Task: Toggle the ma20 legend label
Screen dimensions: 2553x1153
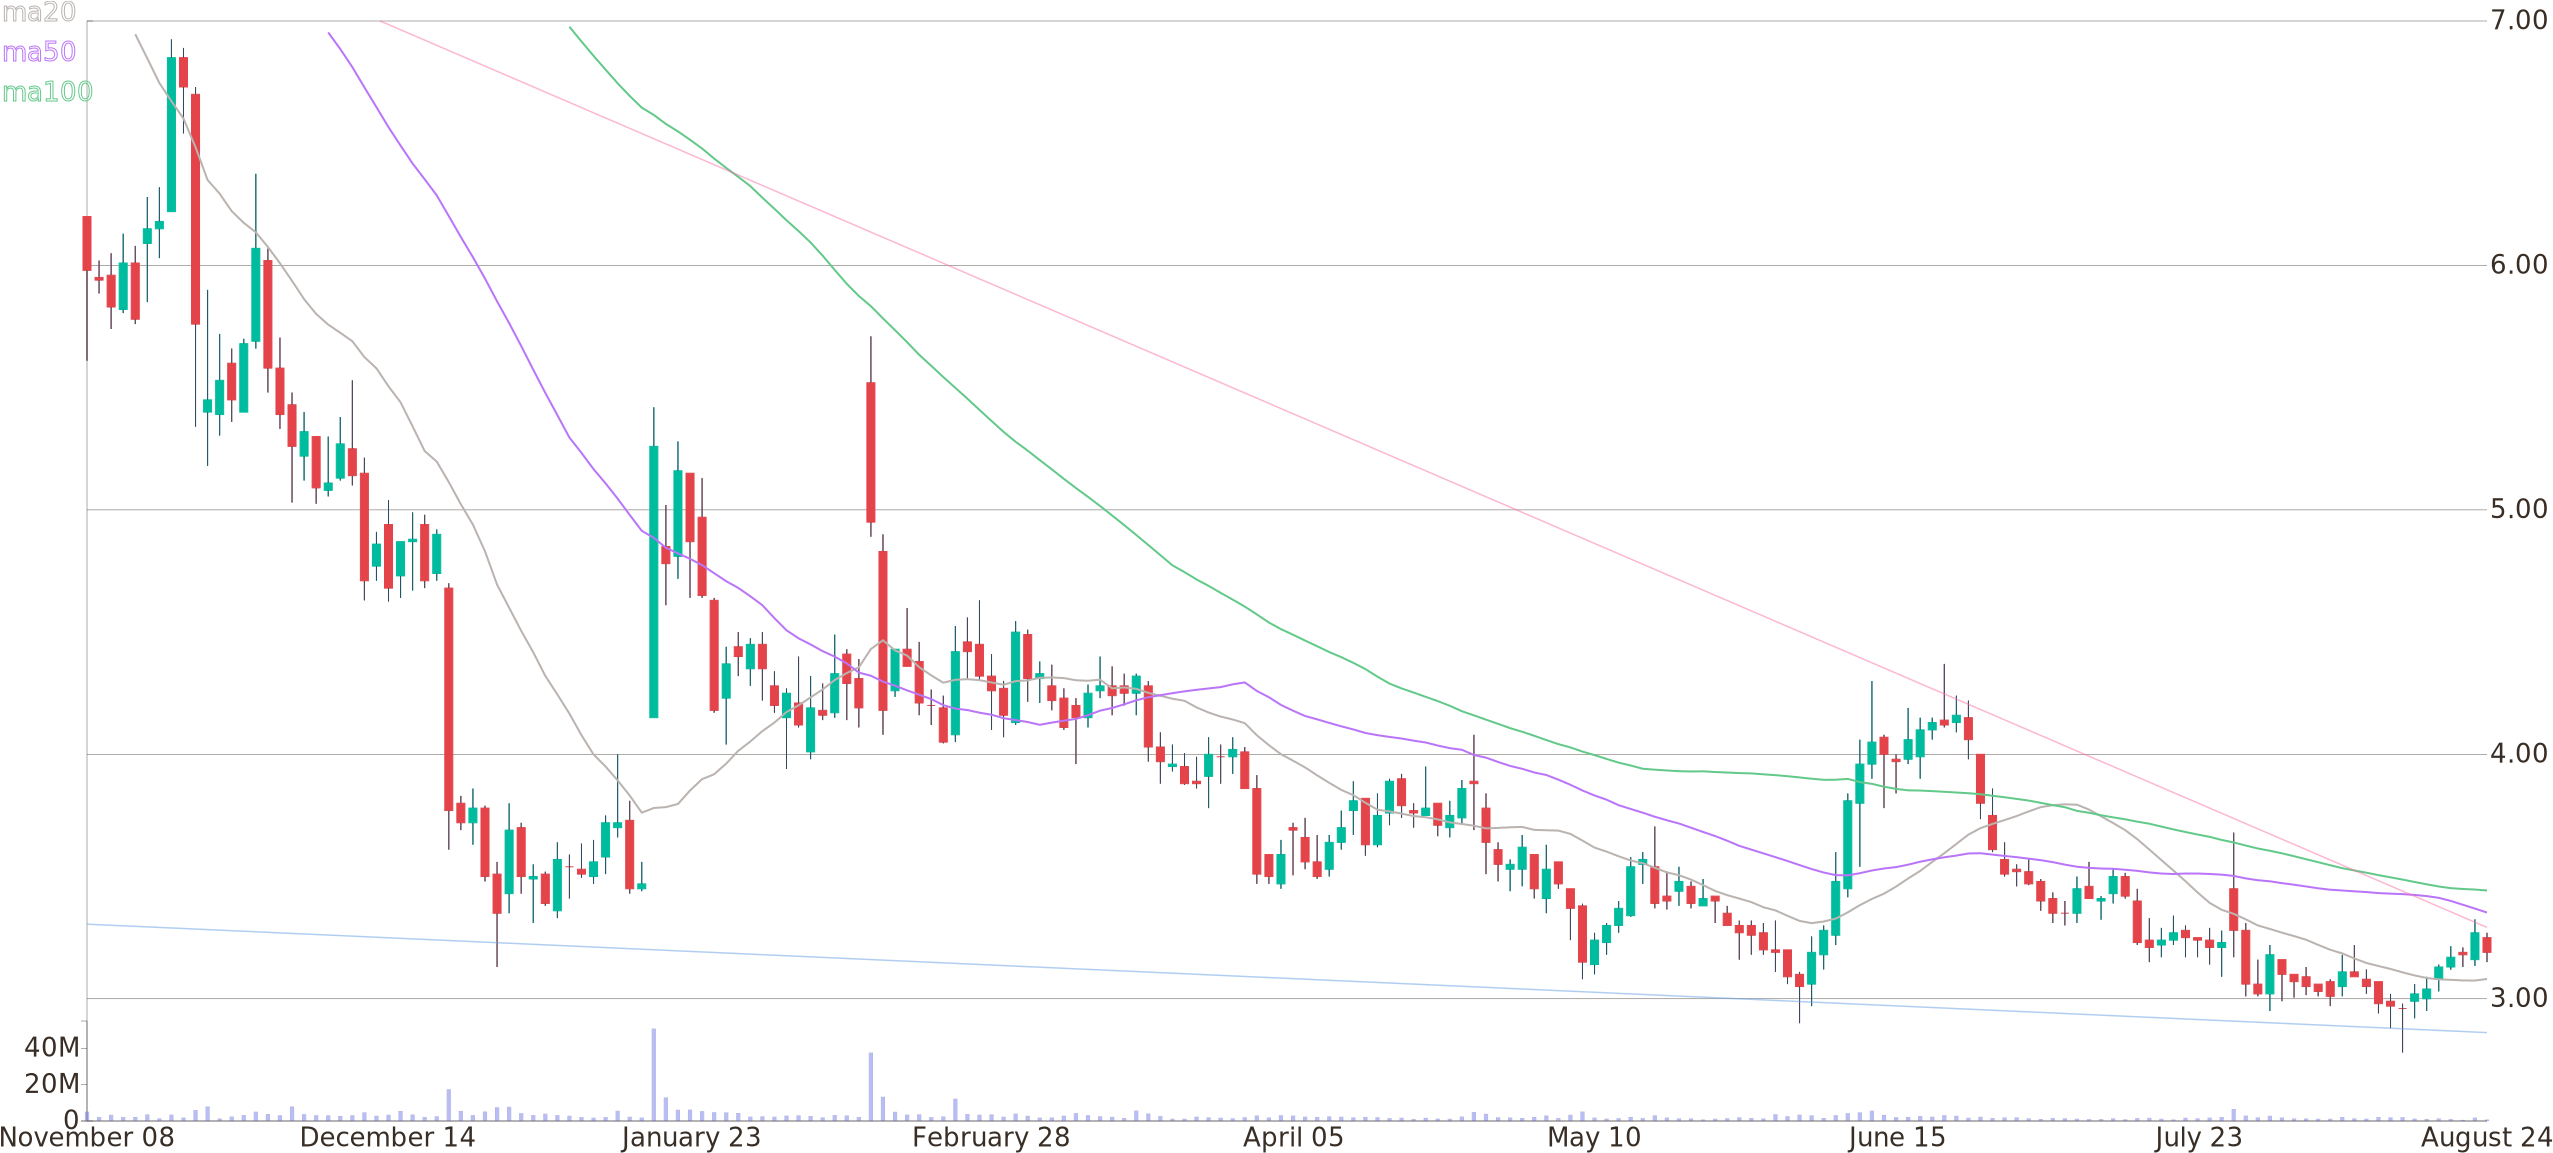Action: pos(40,14)
